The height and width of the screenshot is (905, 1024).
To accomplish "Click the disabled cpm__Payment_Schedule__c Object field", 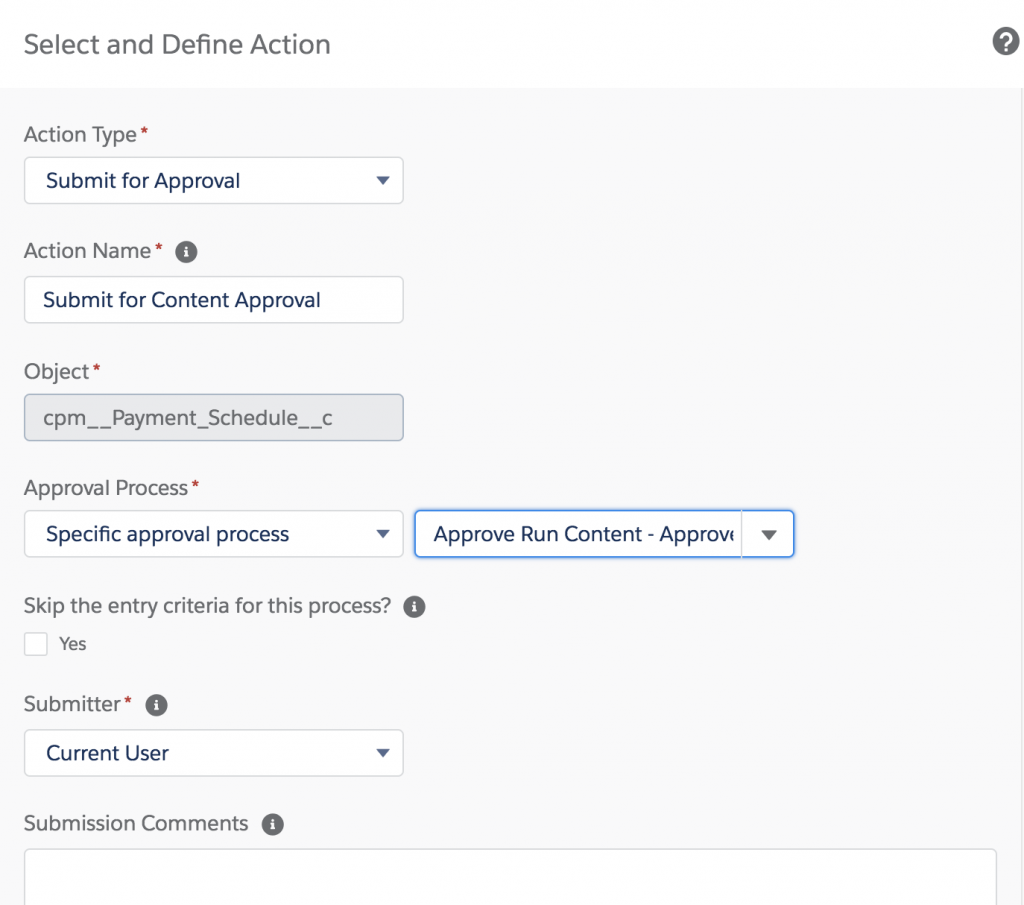I will point(213,417).
